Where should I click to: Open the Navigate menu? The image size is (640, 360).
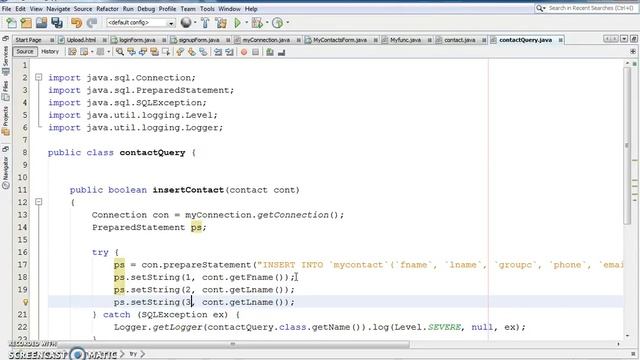pos(58,9)
